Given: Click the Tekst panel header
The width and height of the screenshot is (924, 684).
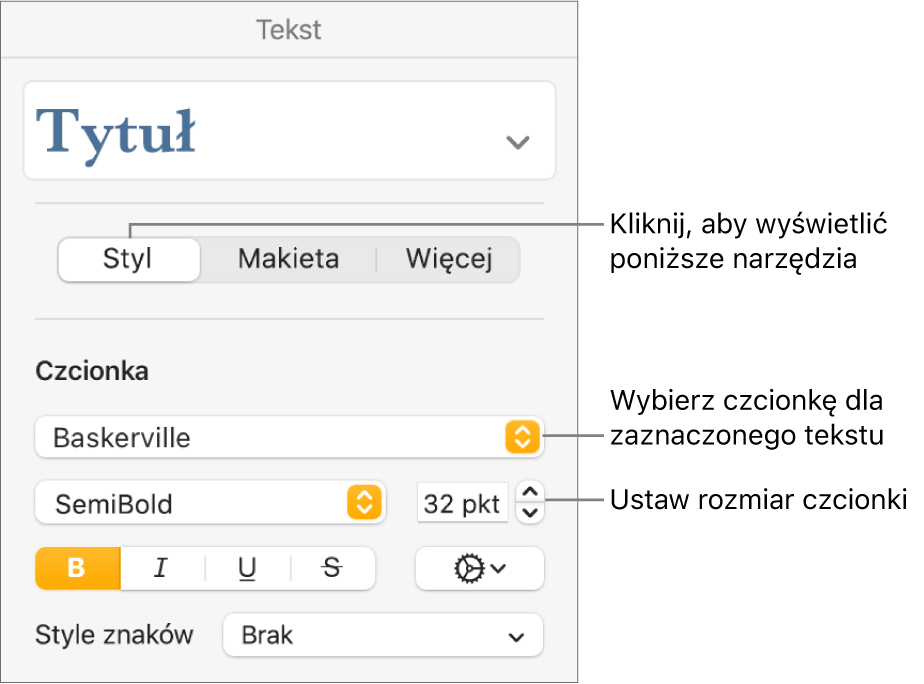Looking at the screenshot, I should pos(289,30).
